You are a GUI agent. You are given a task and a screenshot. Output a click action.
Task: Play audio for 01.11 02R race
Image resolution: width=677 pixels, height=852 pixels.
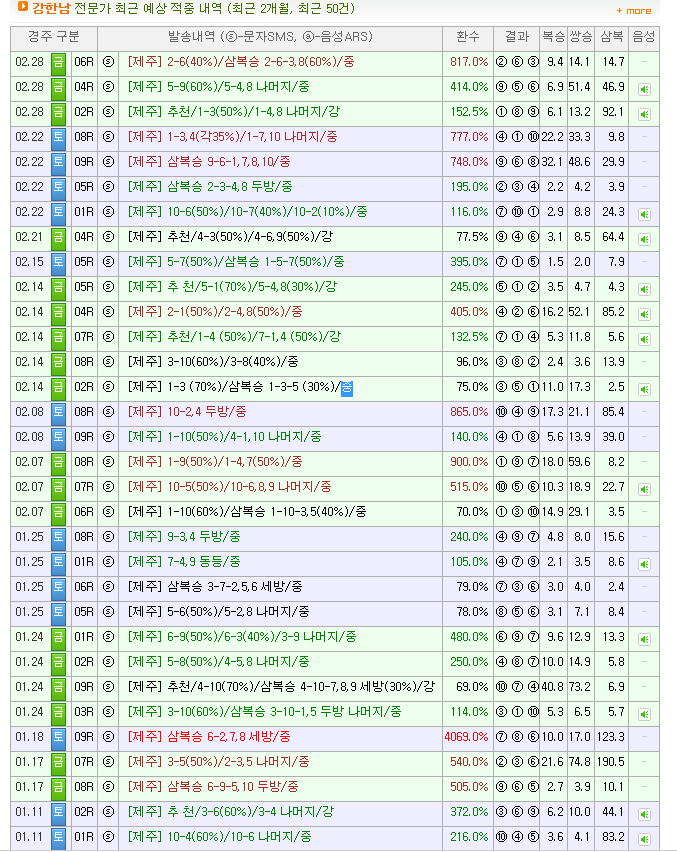point(644,815)
